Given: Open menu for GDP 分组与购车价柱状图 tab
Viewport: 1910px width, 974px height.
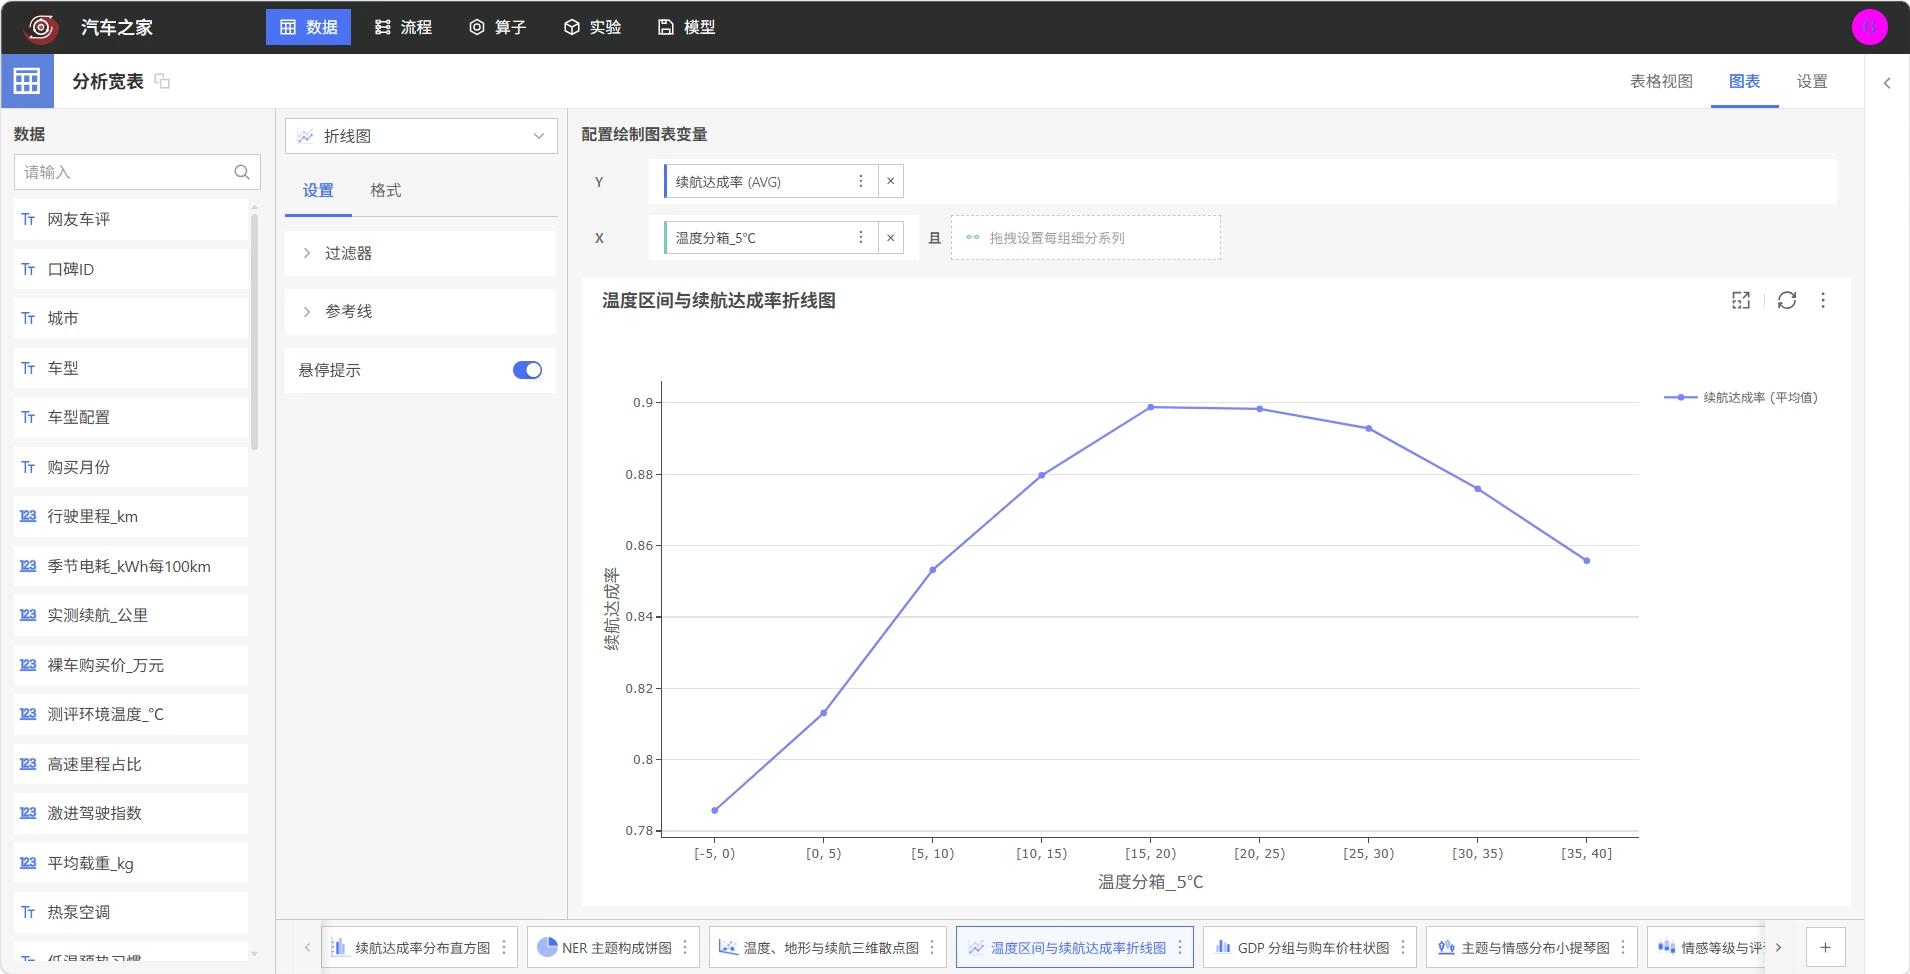Looking at the screenshot, I should 1403,947.
